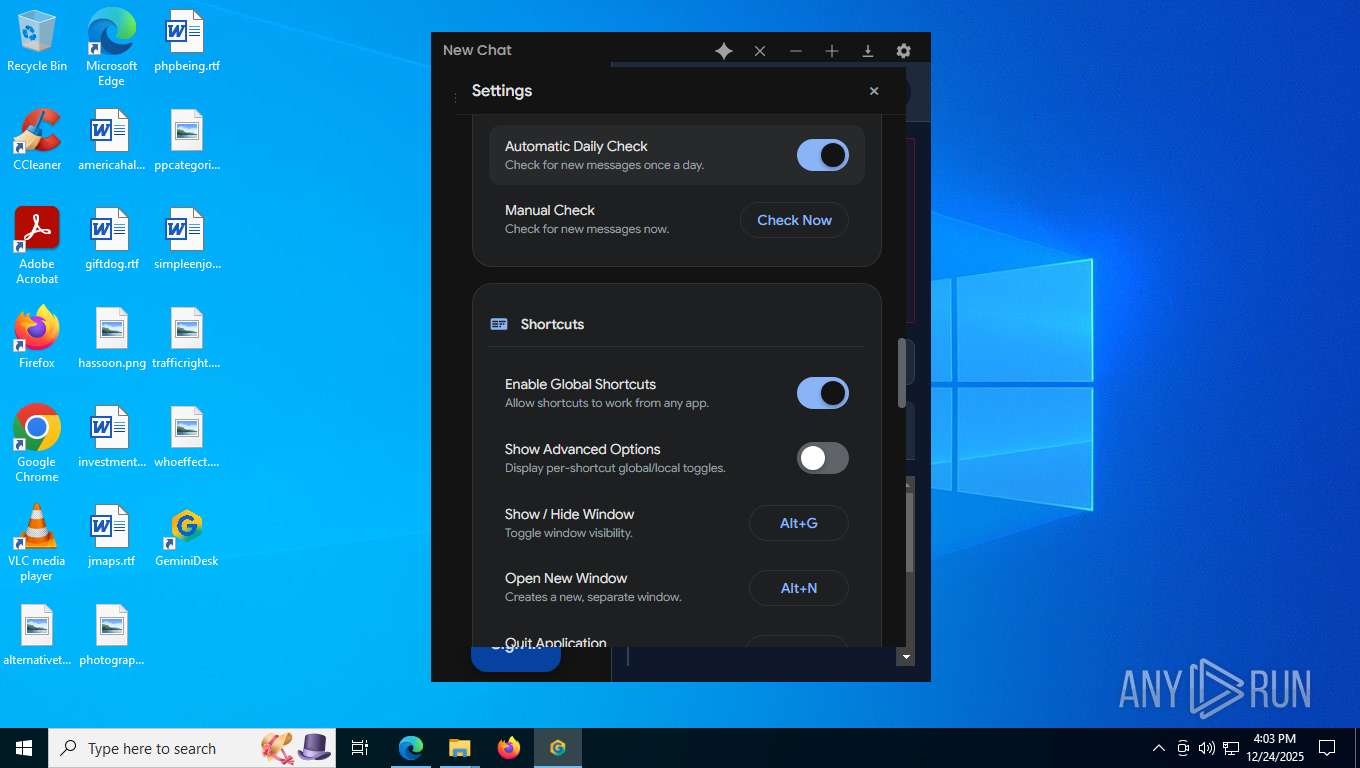Select the simpleenjo... document icon

(x=187, y=240)
